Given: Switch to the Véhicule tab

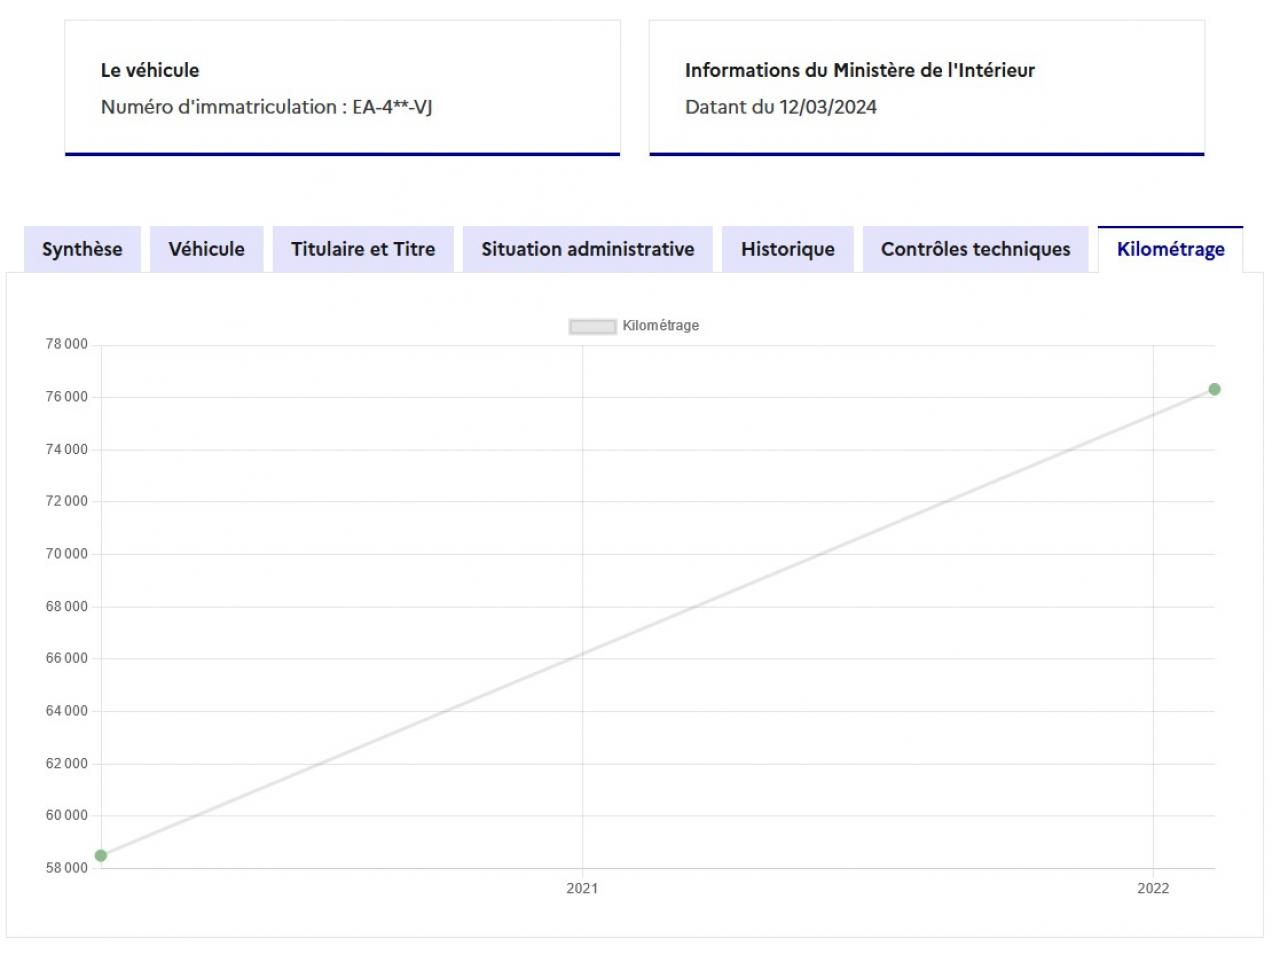Looking at the screenshot, I should (x=206, y=249).
